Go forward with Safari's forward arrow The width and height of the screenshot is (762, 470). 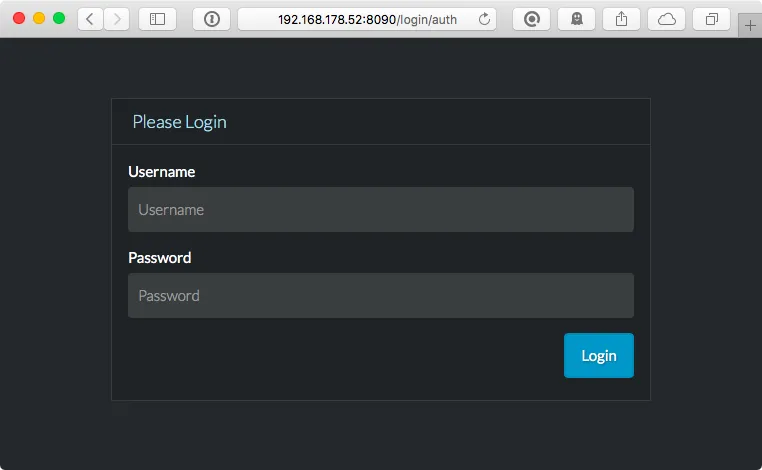[x=117, y=19]
